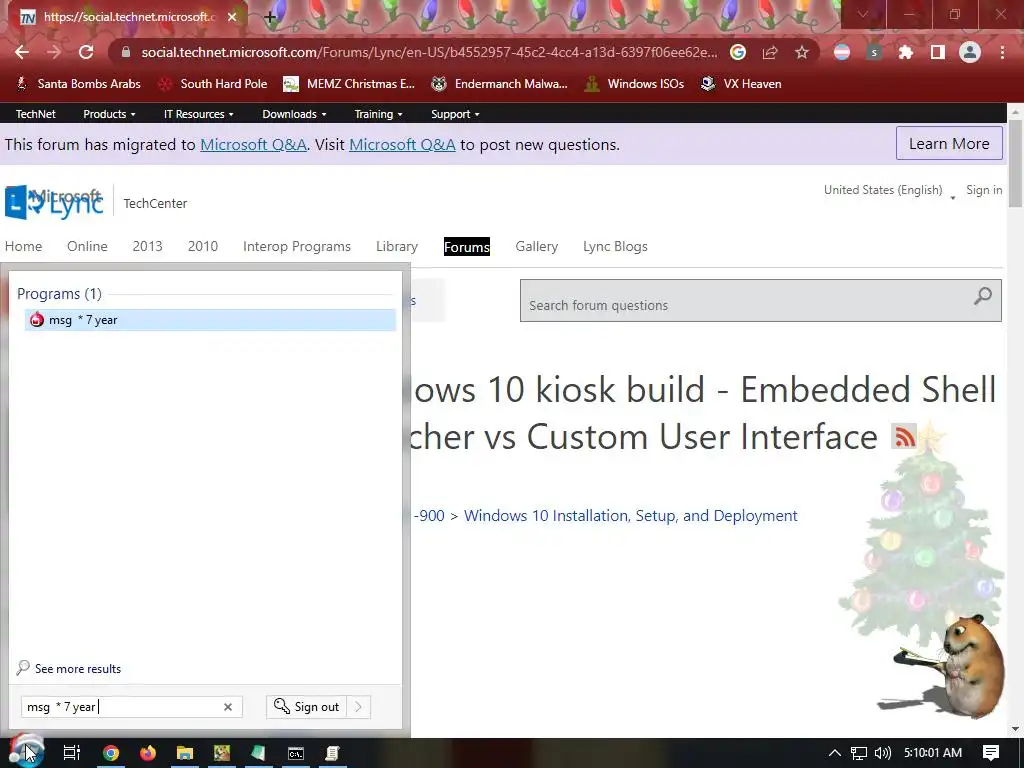Viewport: 1024px width, 768px height.
Task: Open Action Center notifications icon
Action: tap(991, 753)
